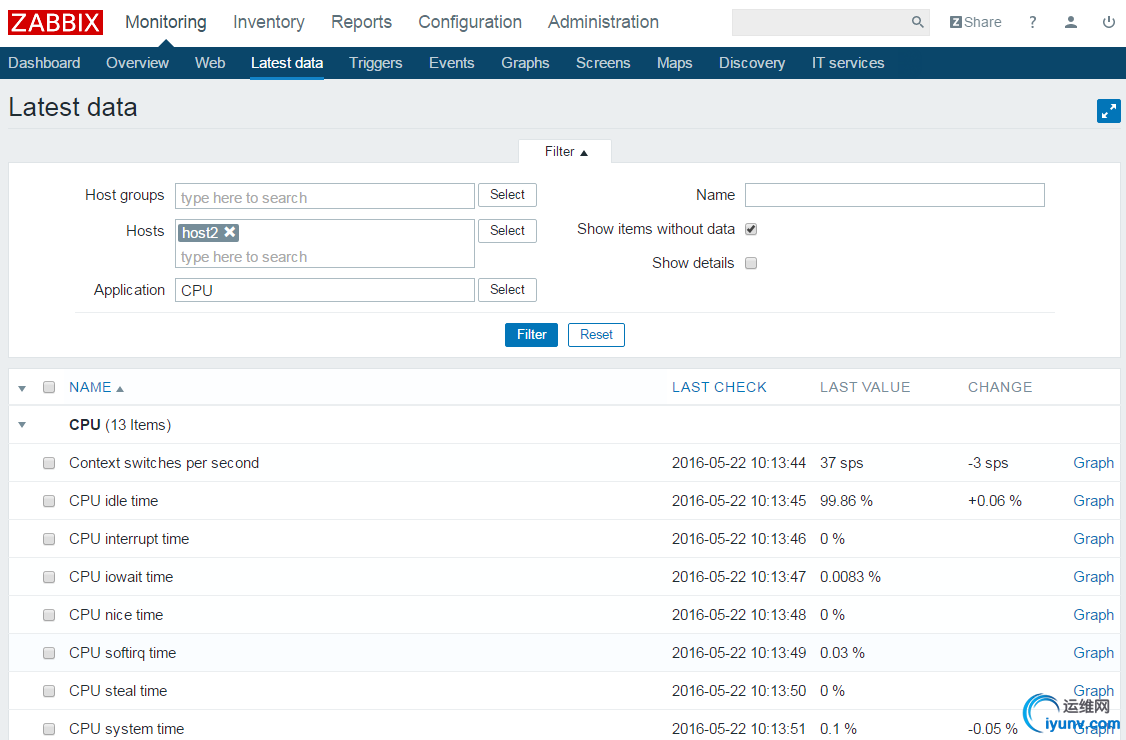Open Graph for CPU idle time
The image size is (1126, 740).
[1093, 501]
